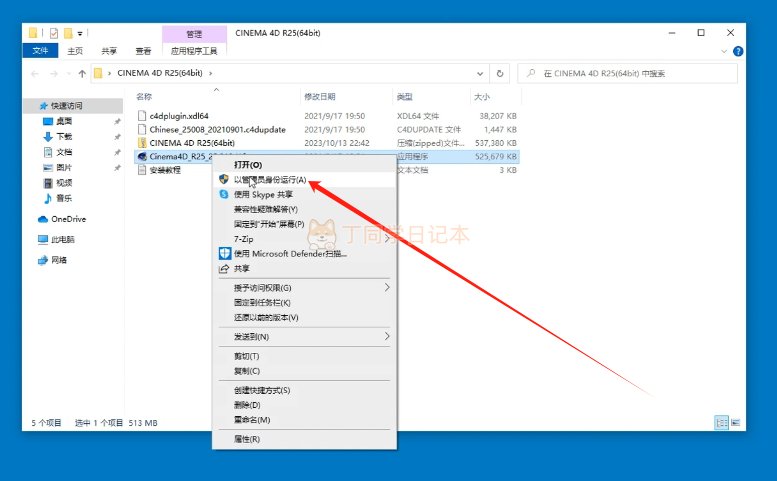The width and height of the screenshot is (777, 481).
Task: Choose 固定到任务栏(K) entry
Action: [x=262, y=302]
